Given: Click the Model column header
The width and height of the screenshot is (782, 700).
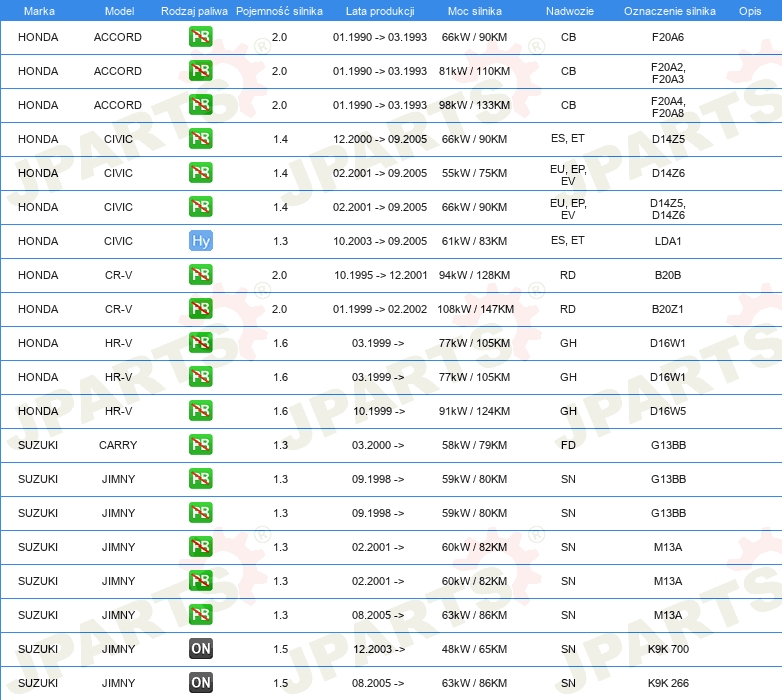Looking at the screenshot, I should click(x=119, y=11).
